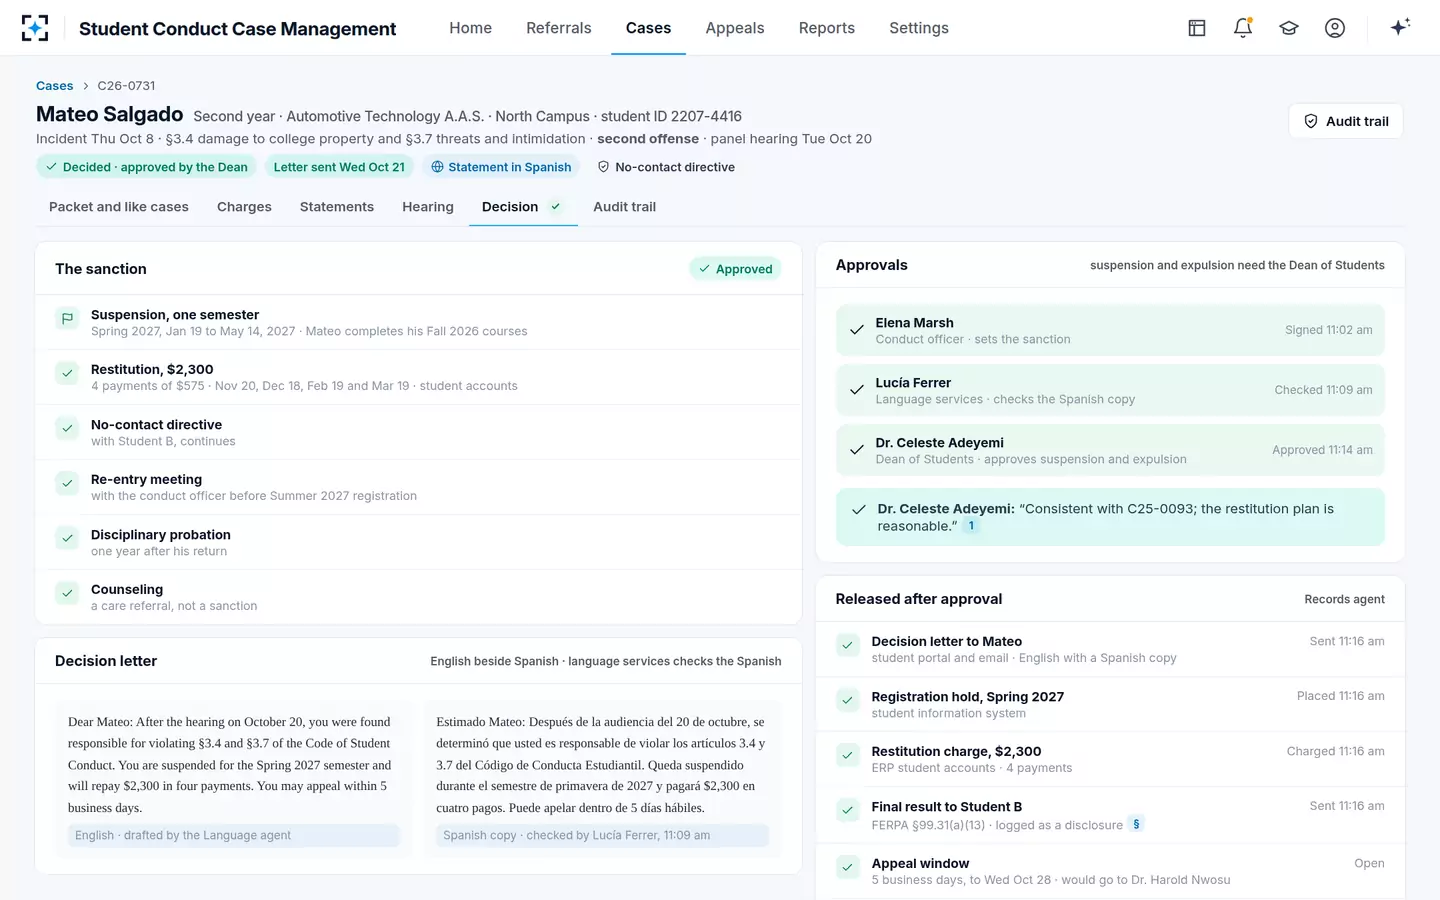The image size is (1440, 900).
Task: Open the notifications bell
Action: (1243, 28)
